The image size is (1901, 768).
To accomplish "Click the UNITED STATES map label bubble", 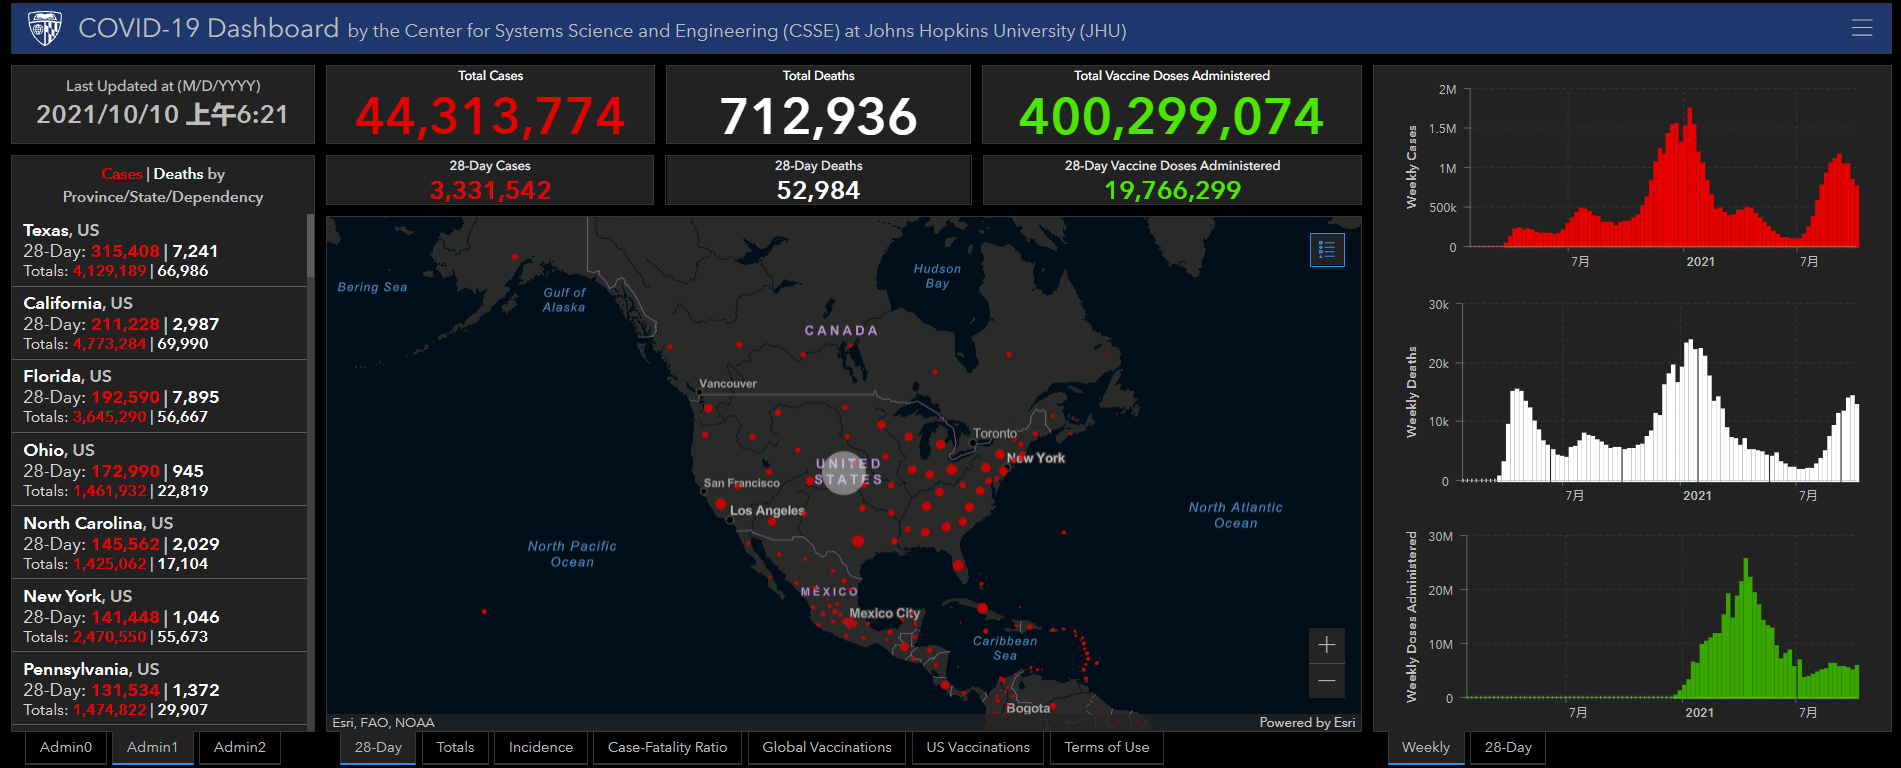I will tap(845, 472).
